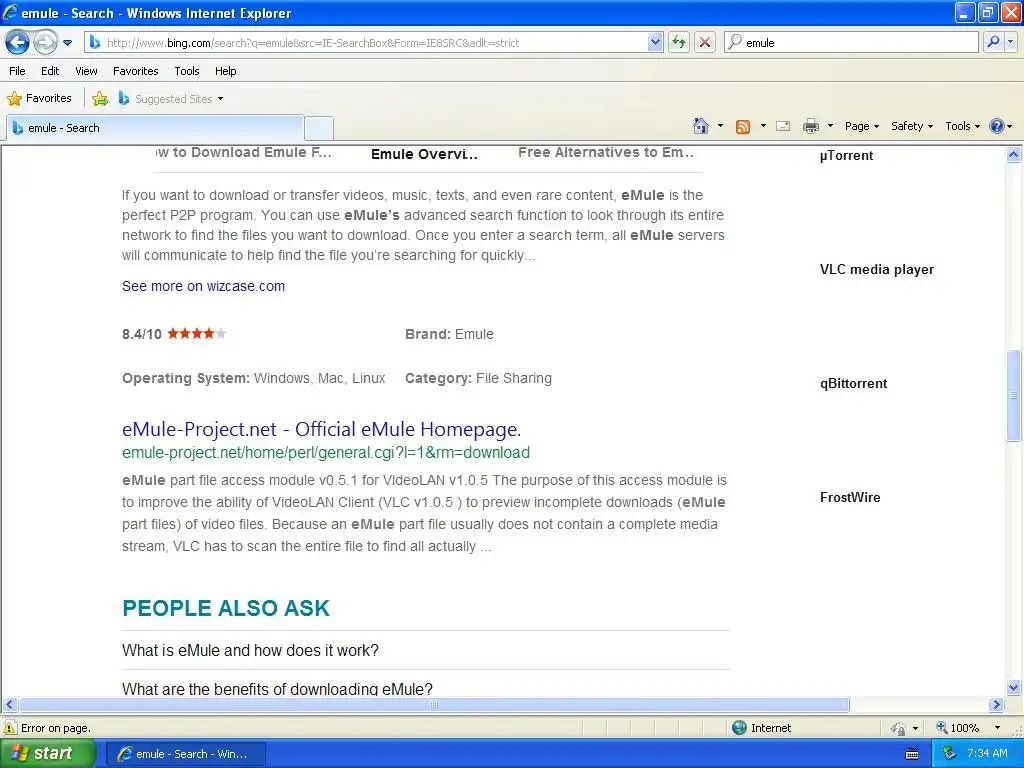Open the Tools menu in menu bar
1024x768 pixels.
pos(187,71)
